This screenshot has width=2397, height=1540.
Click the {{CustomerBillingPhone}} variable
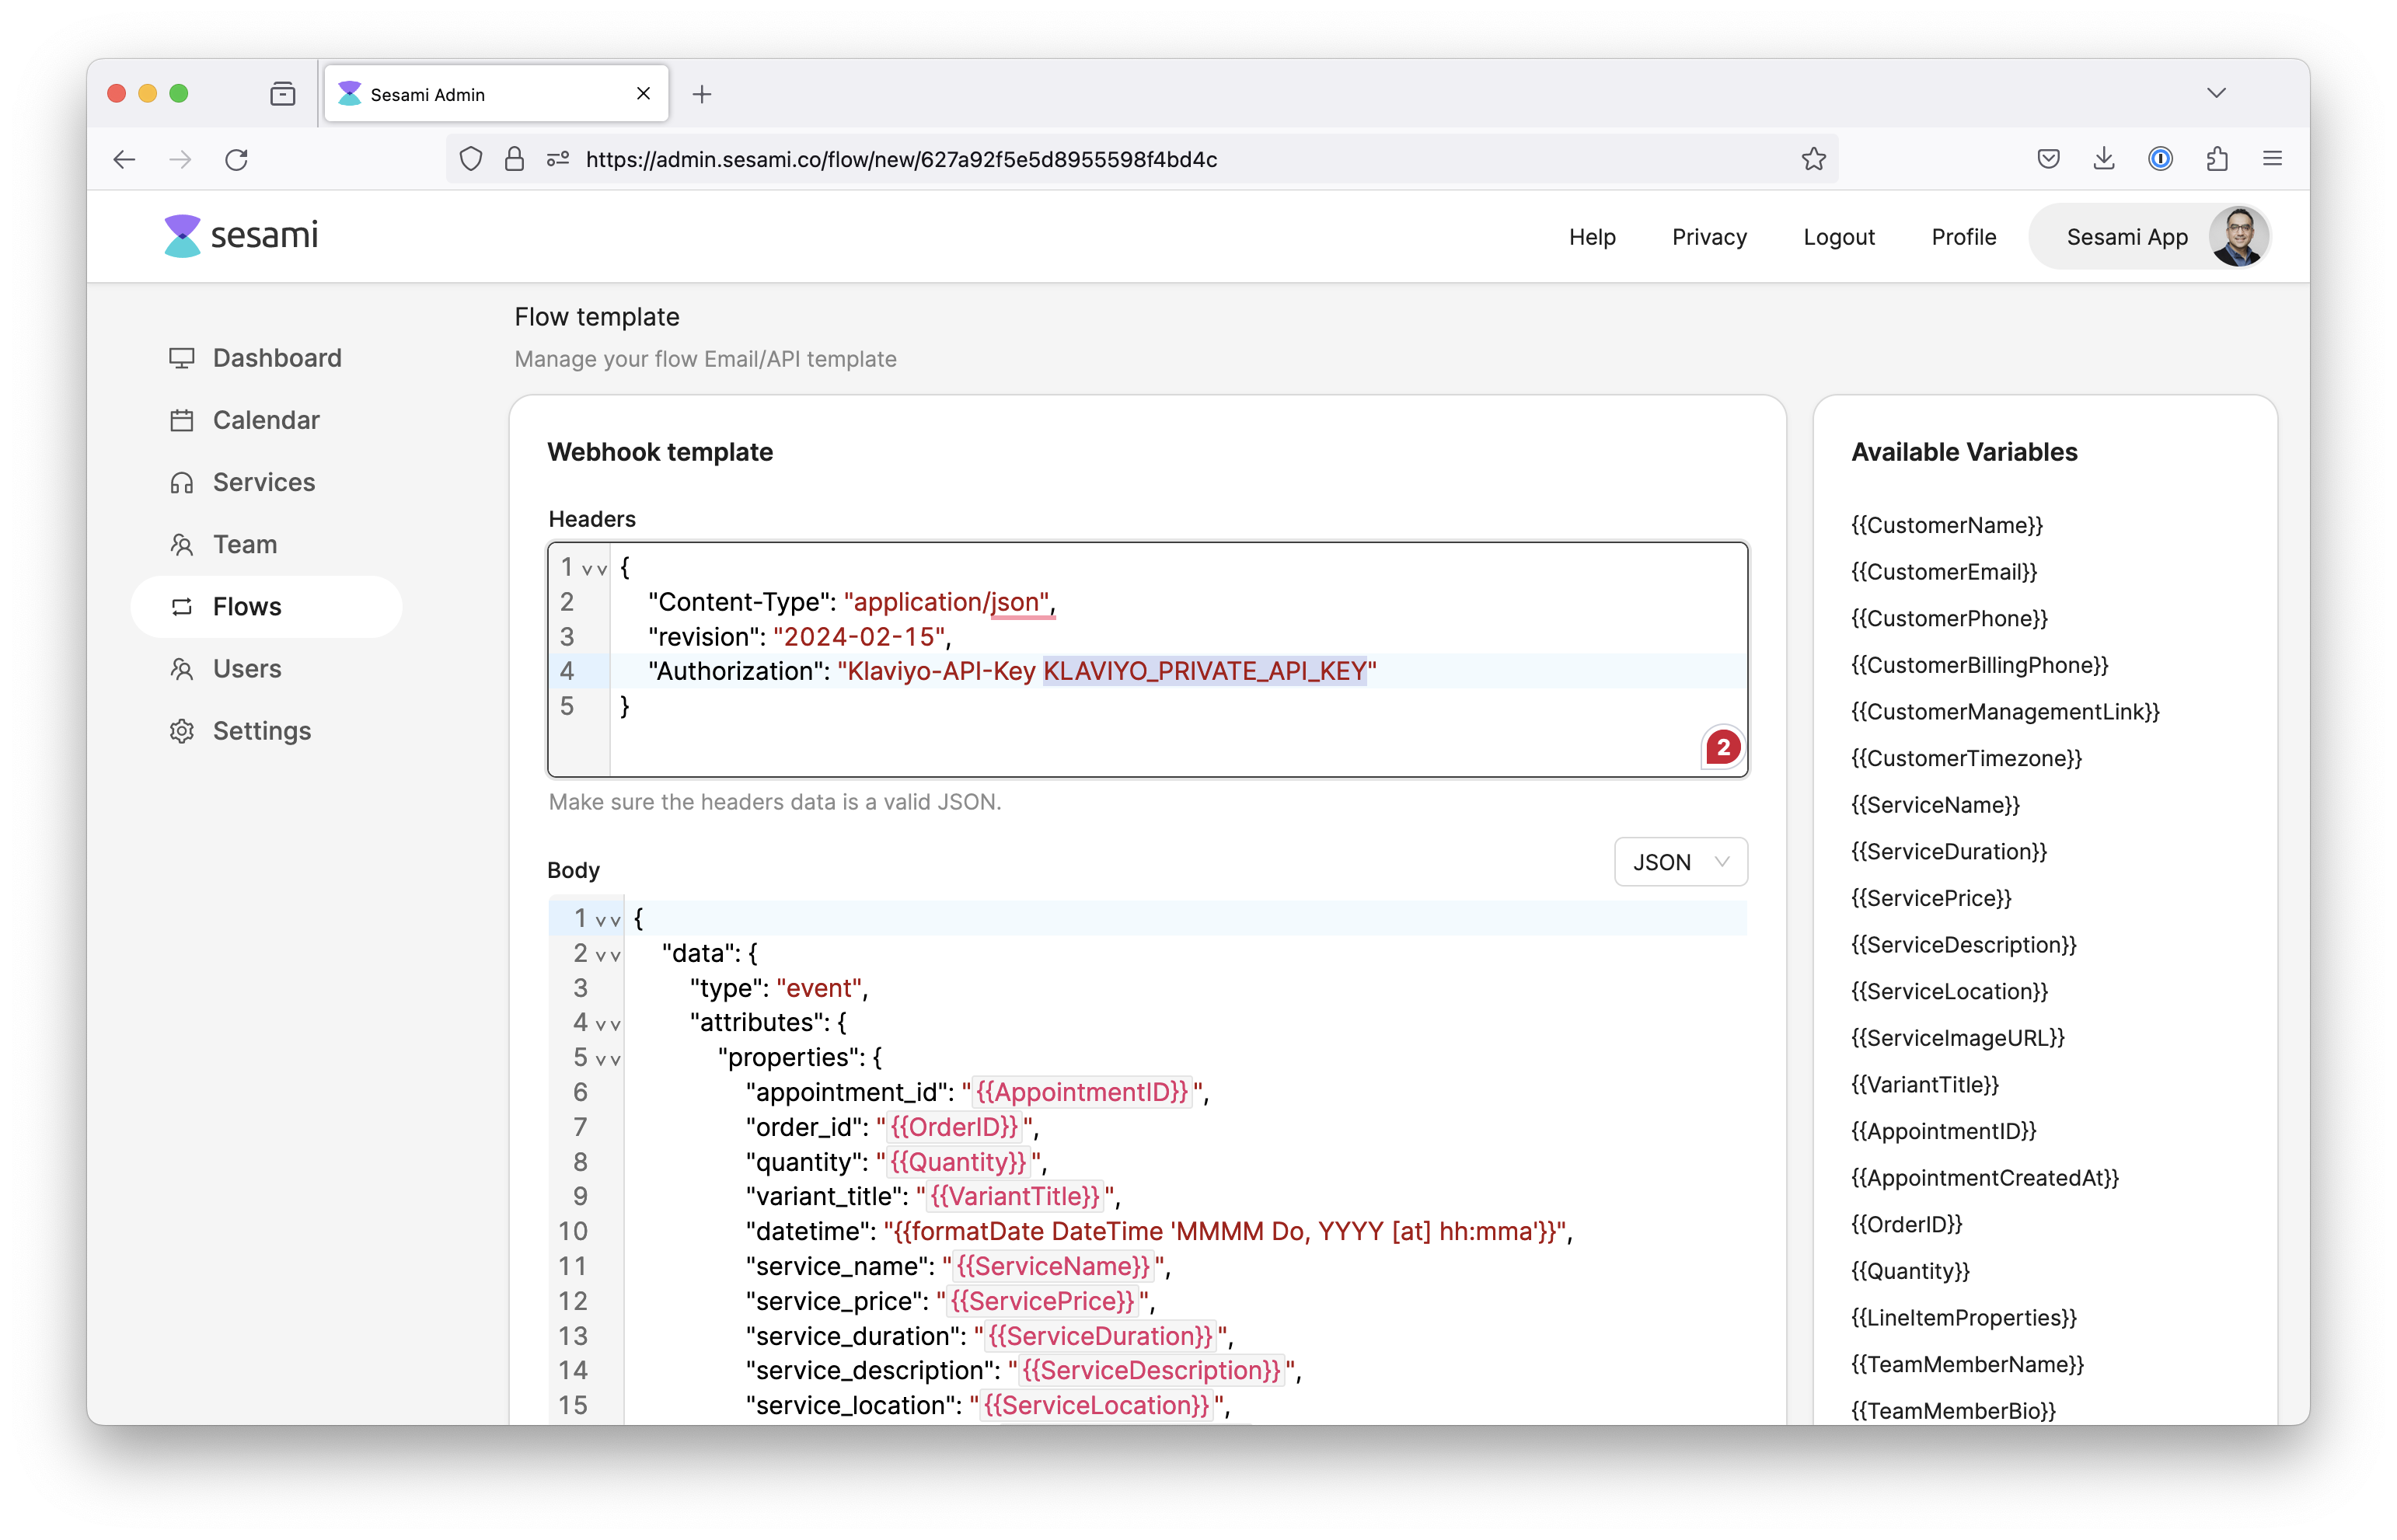[x=1978, y=665]
